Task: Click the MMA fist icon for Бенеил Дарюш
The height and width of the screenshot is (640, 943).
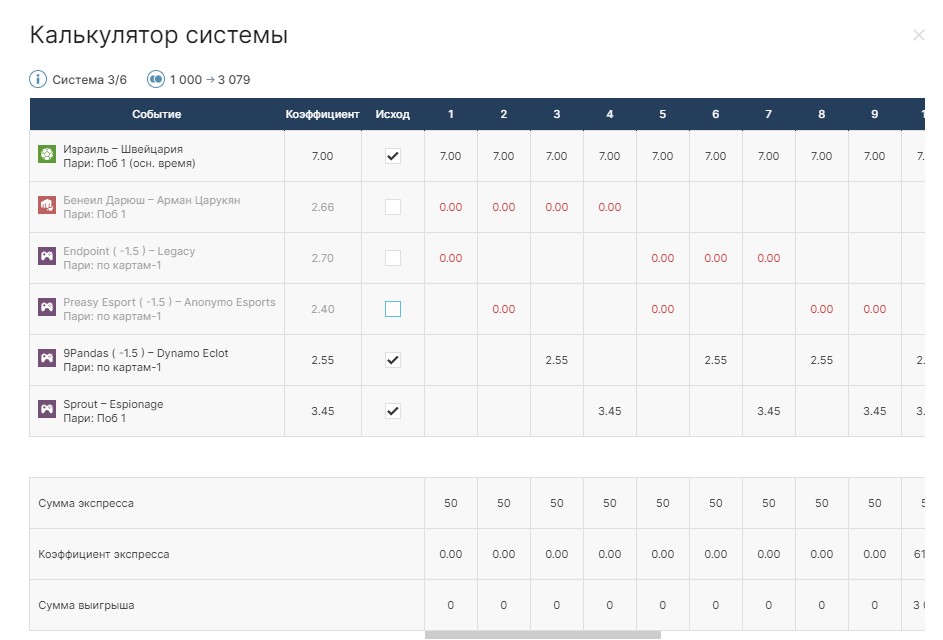Action: click(x=47, y=206)
